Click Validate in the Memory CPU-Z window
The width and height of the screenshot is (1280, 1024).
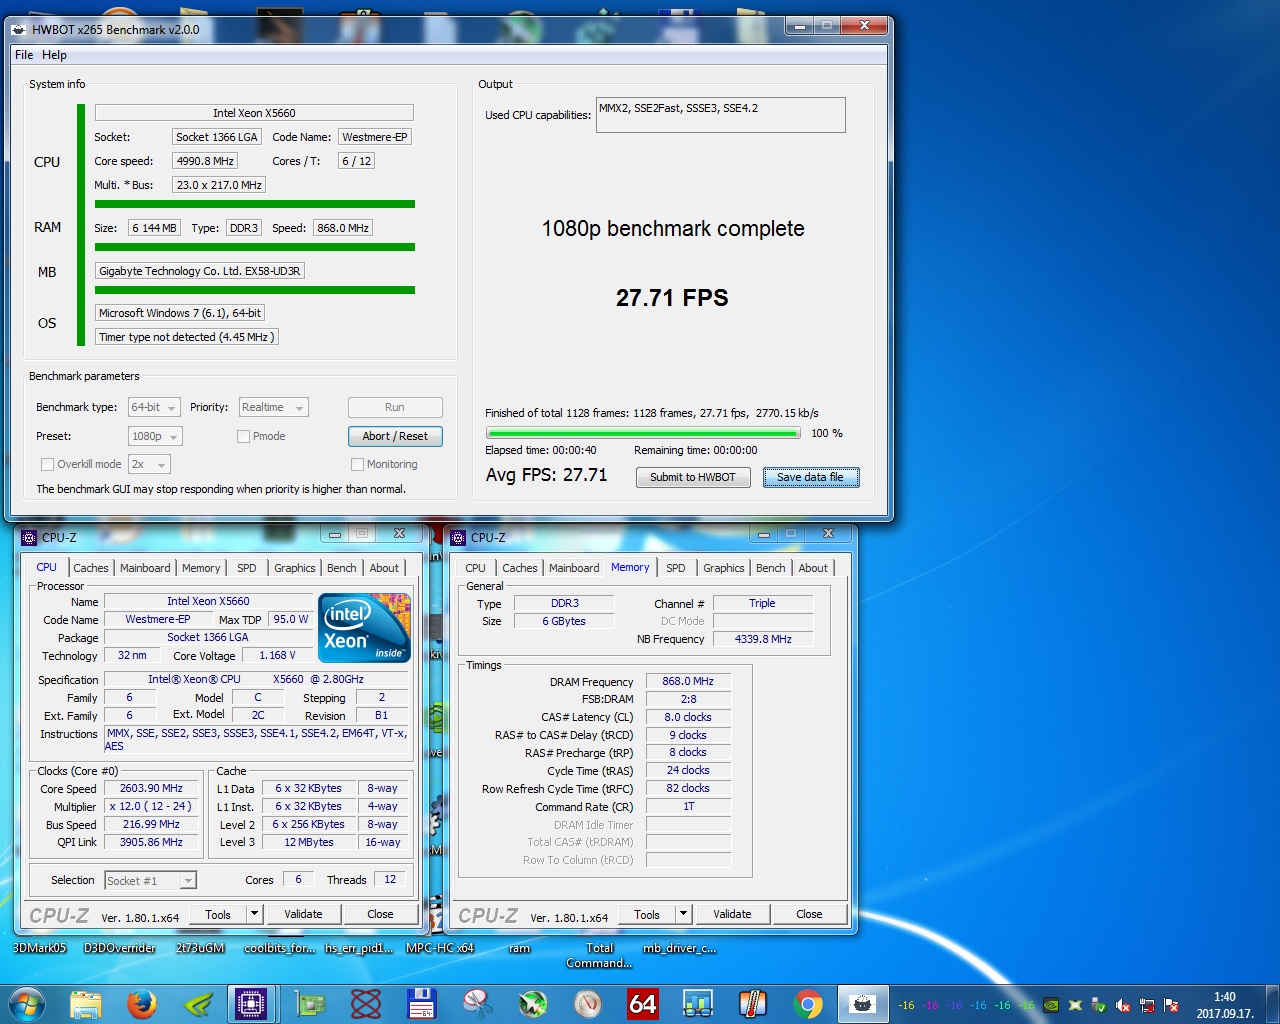[x=732, y=913]
